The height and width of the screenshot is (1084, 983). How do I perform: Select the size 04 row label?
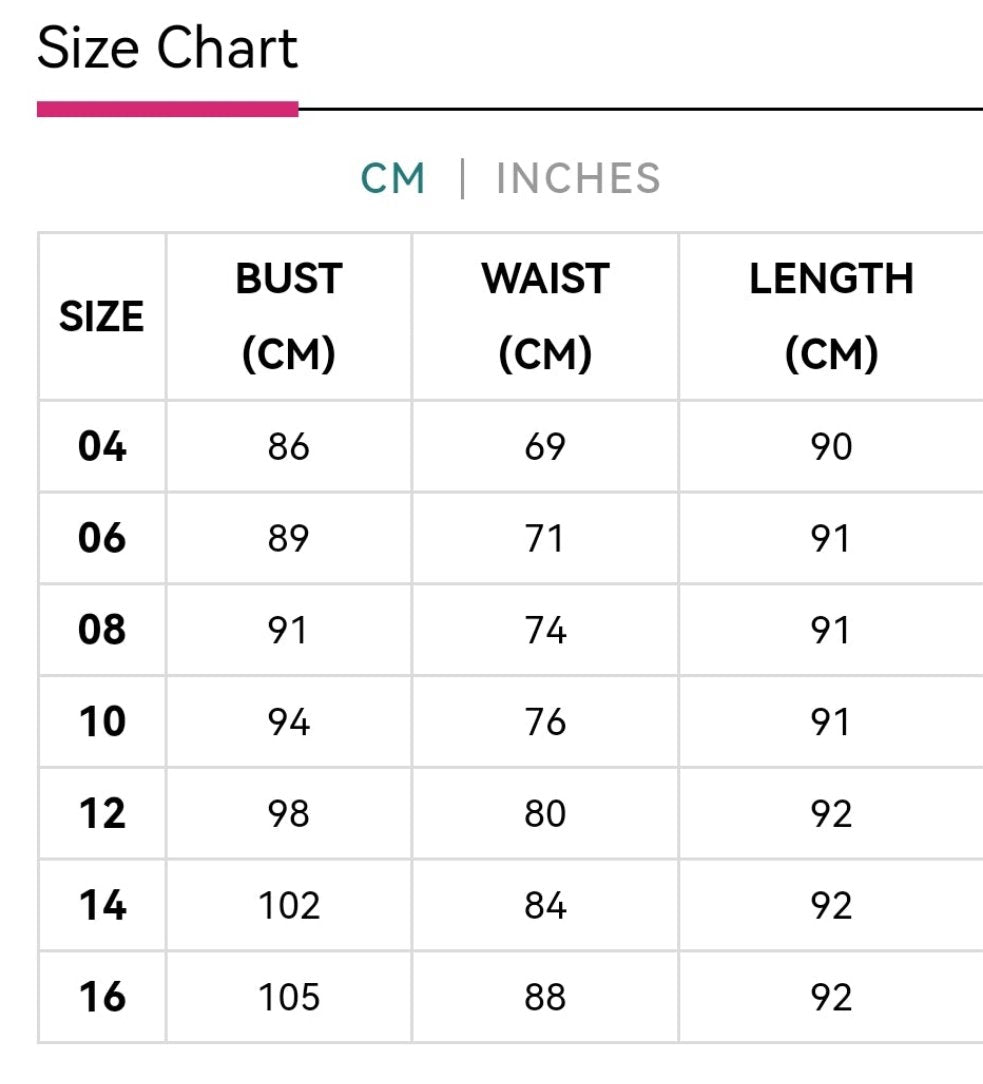[x=102, y=446]
